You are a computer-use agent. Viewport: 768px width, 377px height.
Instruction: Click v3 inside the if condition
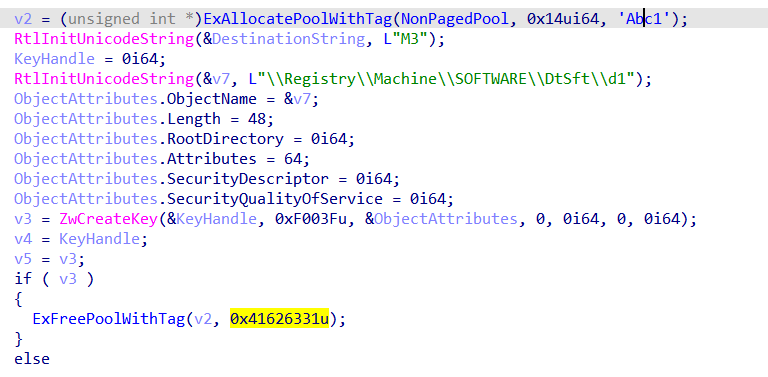68,279
